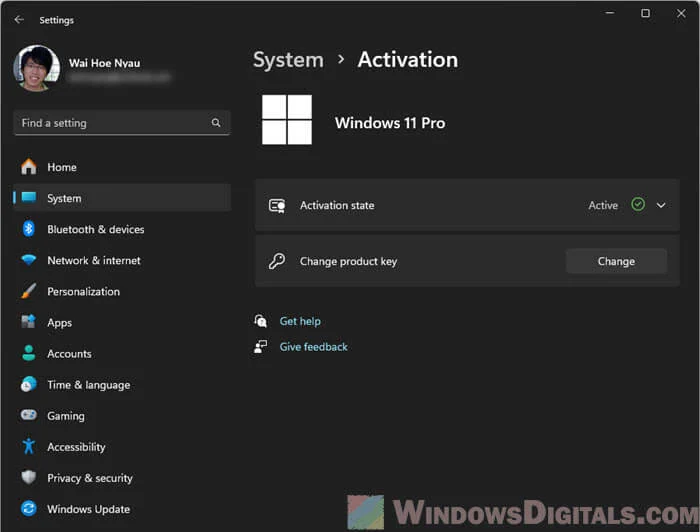Click the search magnifier icon

pyautogui.click(x=216, y=123)
